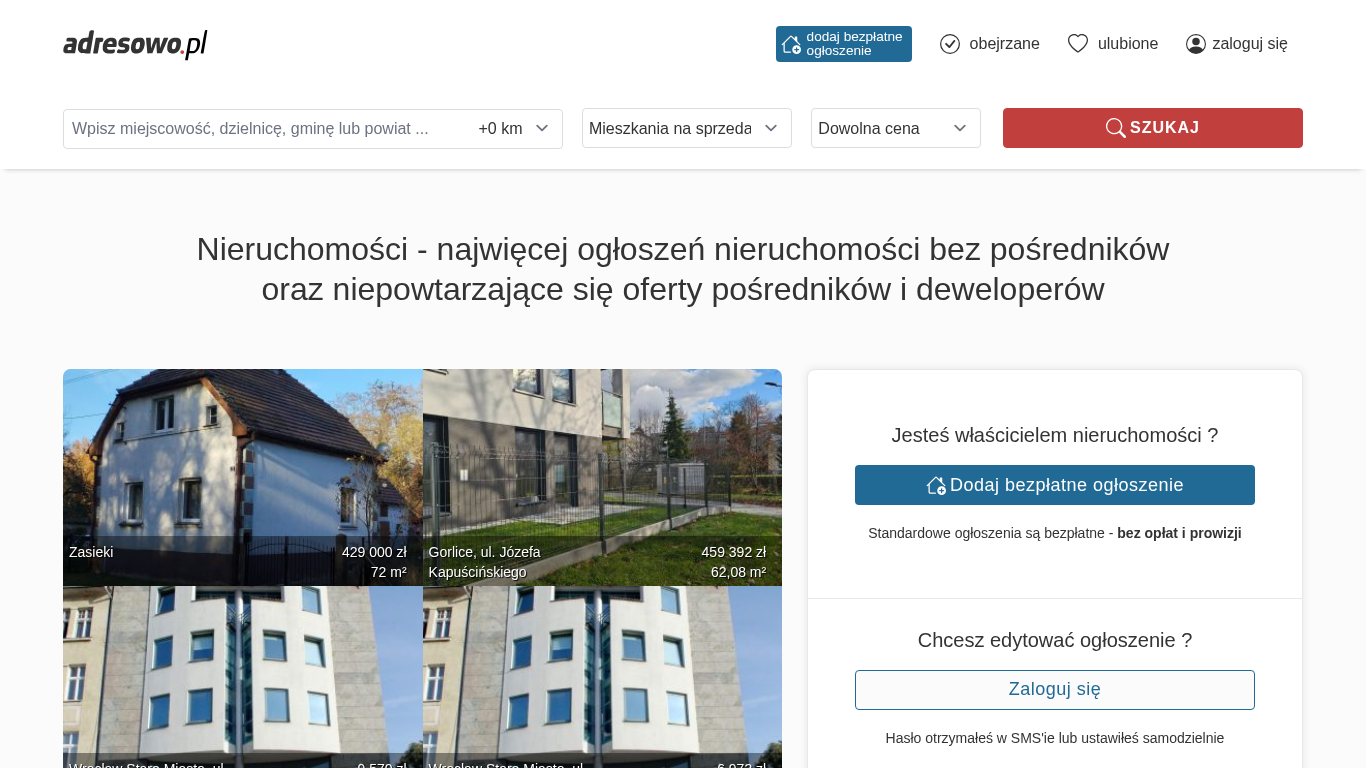Screen dimensions: 1366x768
Task: Click zaloguj się text in top navigation
Action: 1249,44
